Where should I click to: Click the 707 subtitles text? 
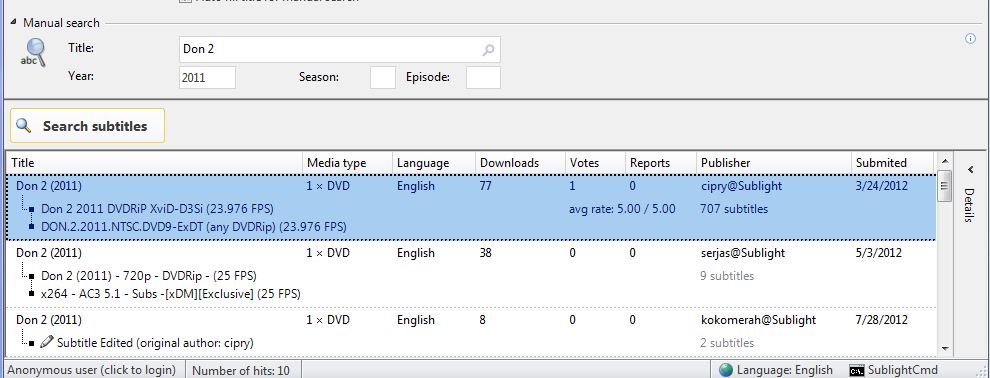click(x=734, y=208)
